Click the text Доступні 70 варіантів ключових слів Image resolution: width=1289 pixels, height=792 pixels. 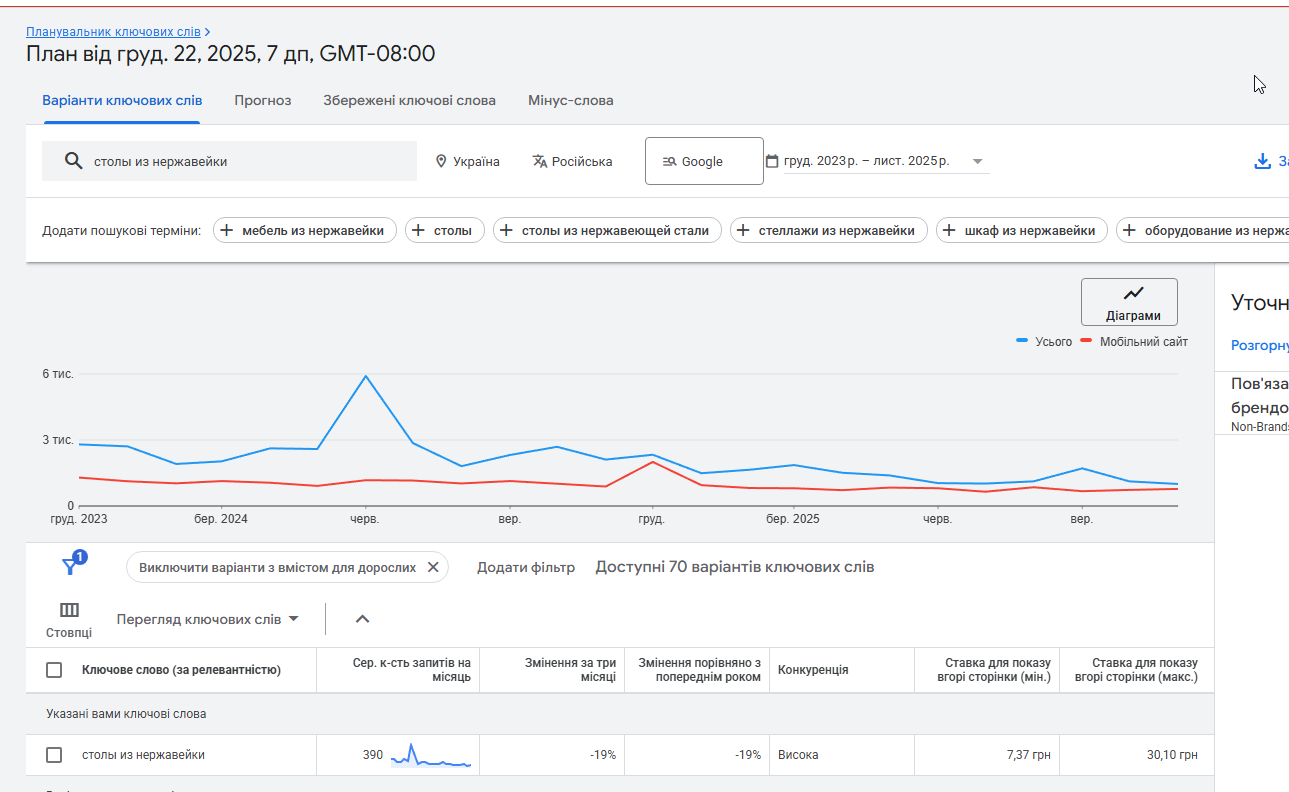735,567
